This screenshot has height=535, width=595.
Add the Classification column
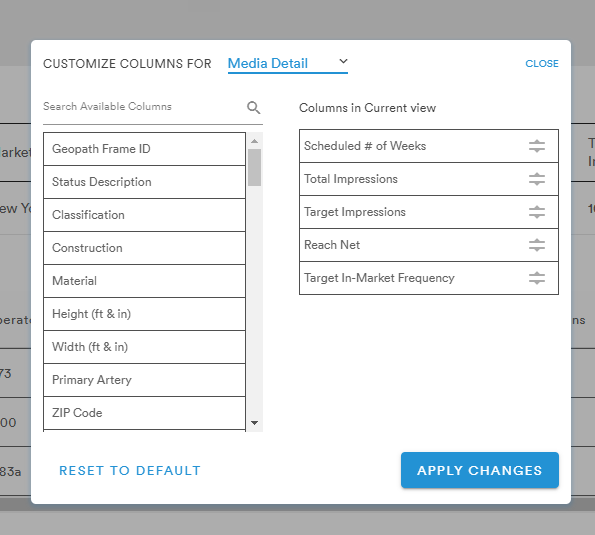coord(144,215)
